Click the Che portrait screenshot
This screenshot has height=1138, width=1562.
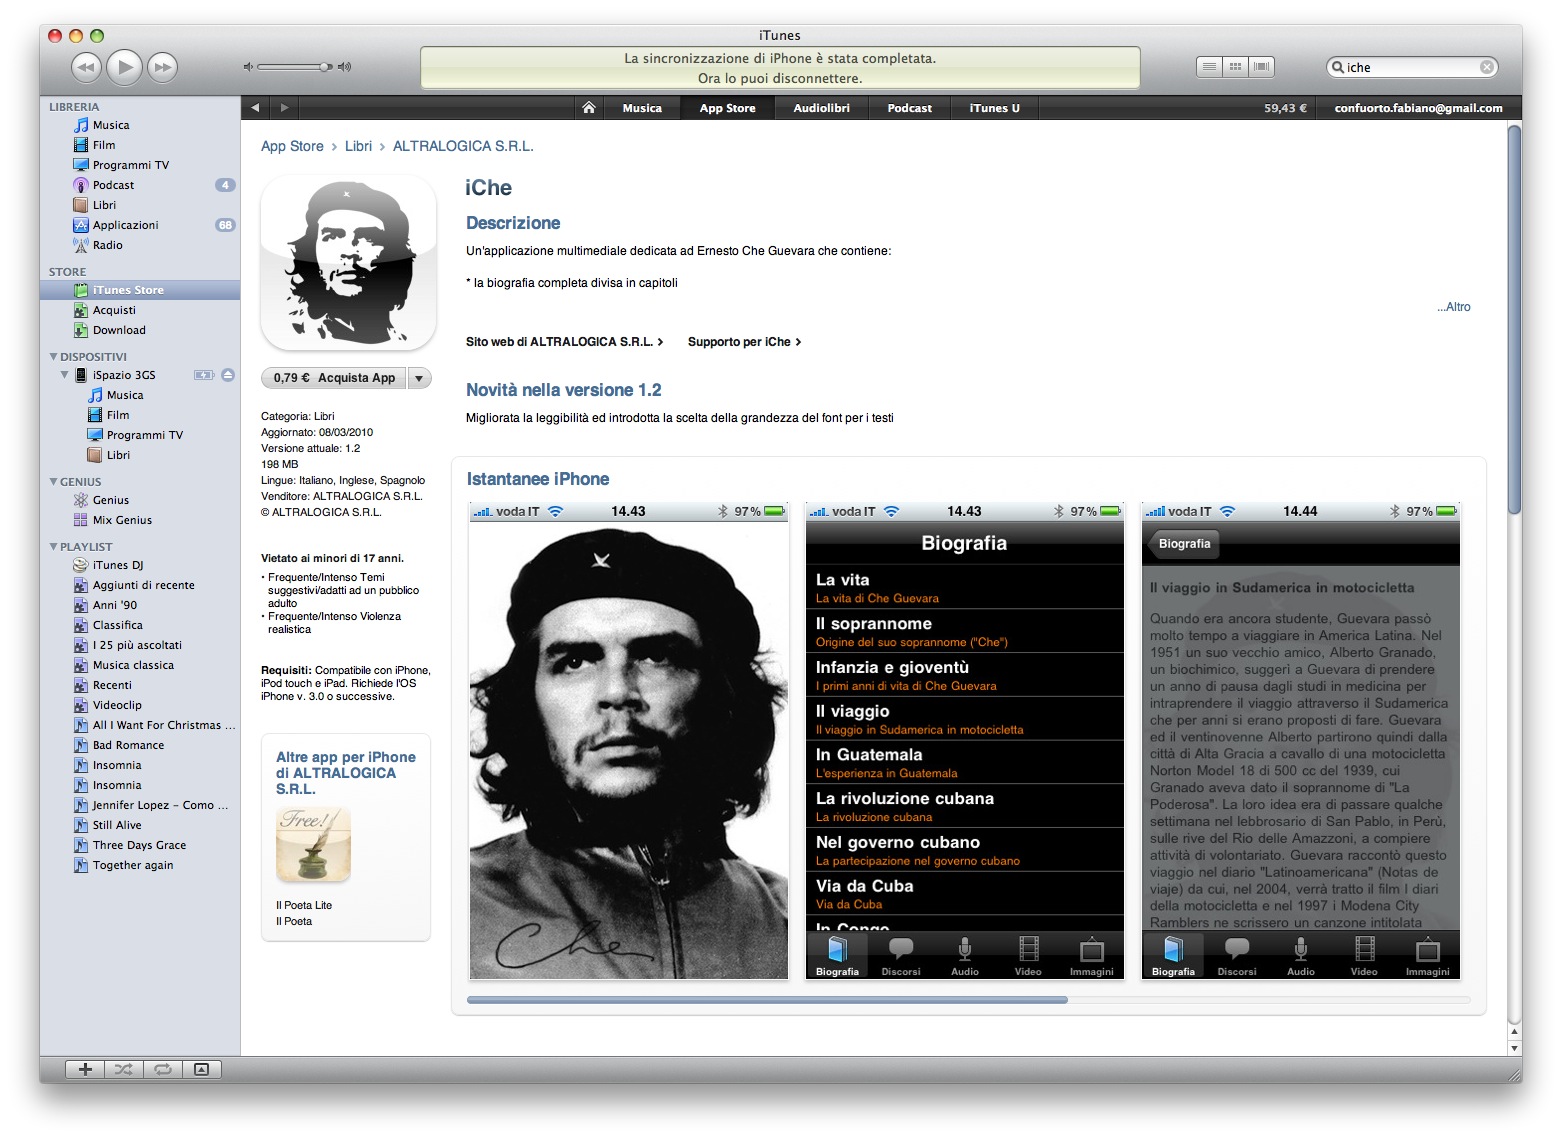(x=629, y=741)
